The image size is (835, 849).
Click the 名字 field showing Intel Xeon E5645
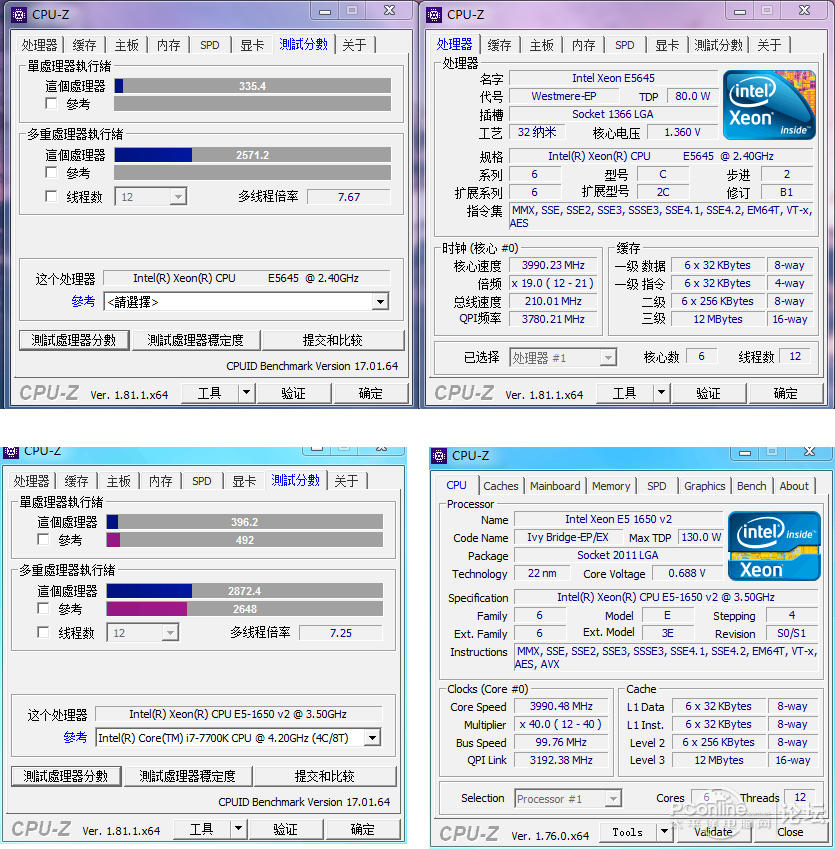click(x=614, y=78)
